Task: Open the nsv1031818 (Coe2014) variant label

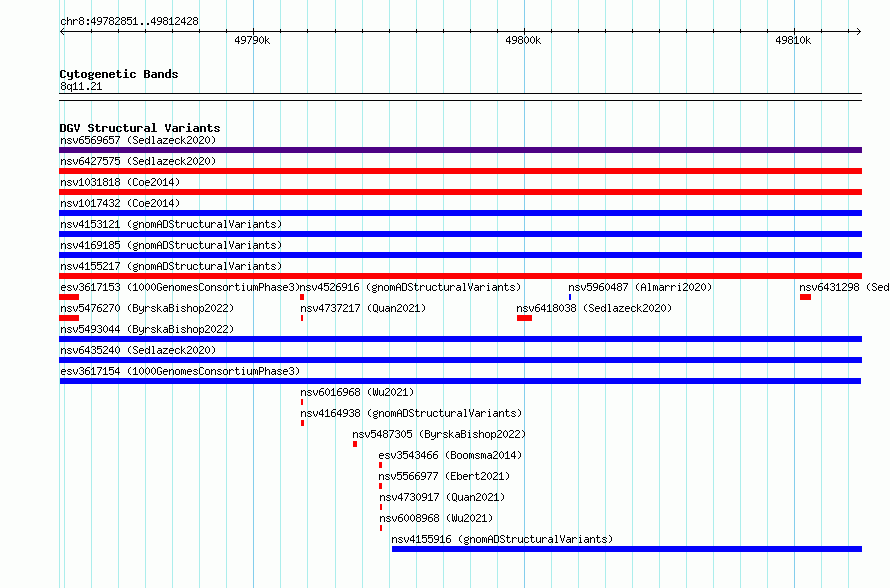Action: pyautogui.click(x=120, y=182)
